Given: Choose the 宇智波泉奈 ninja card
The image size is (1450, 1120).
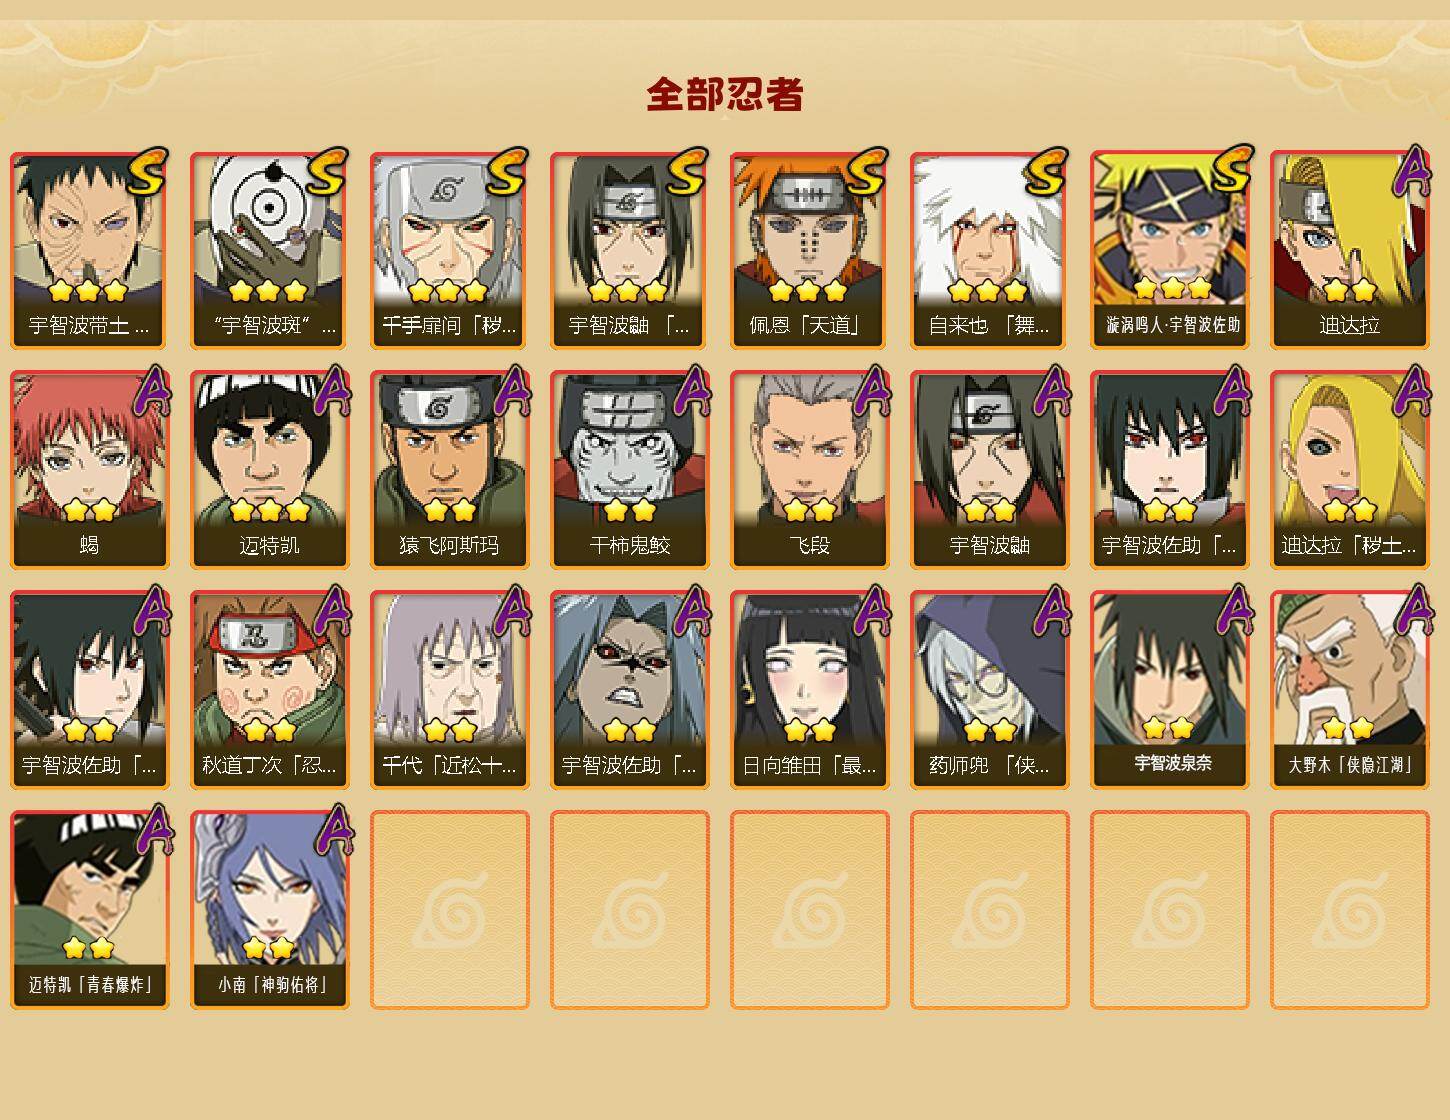Looking at the screenshot, I should click(1169, 690).
